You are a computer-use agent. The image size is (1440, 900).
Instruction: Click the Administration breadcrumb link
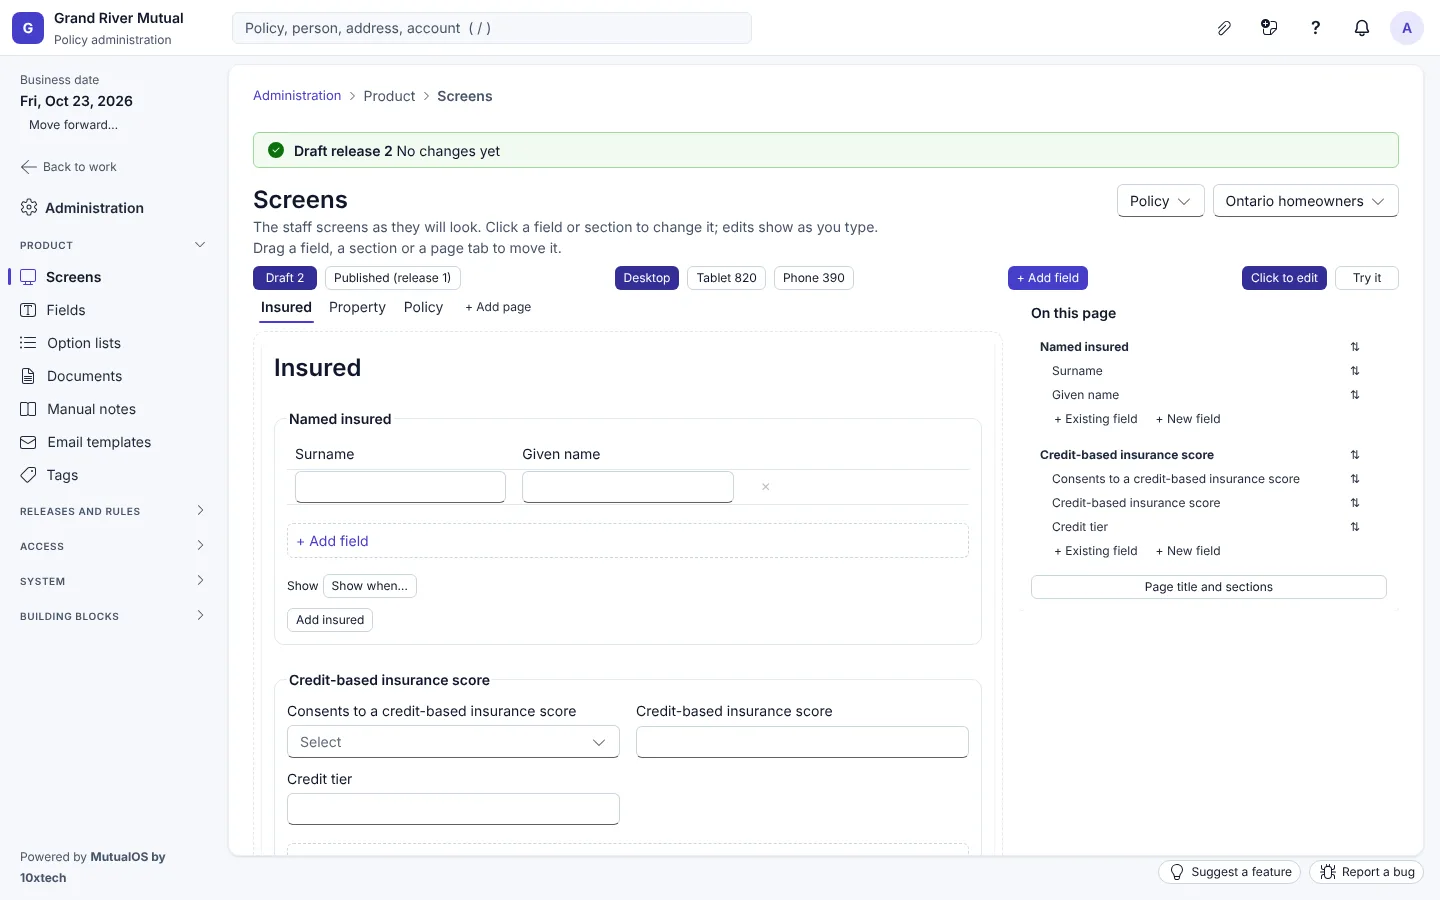(x=297, y=96)
